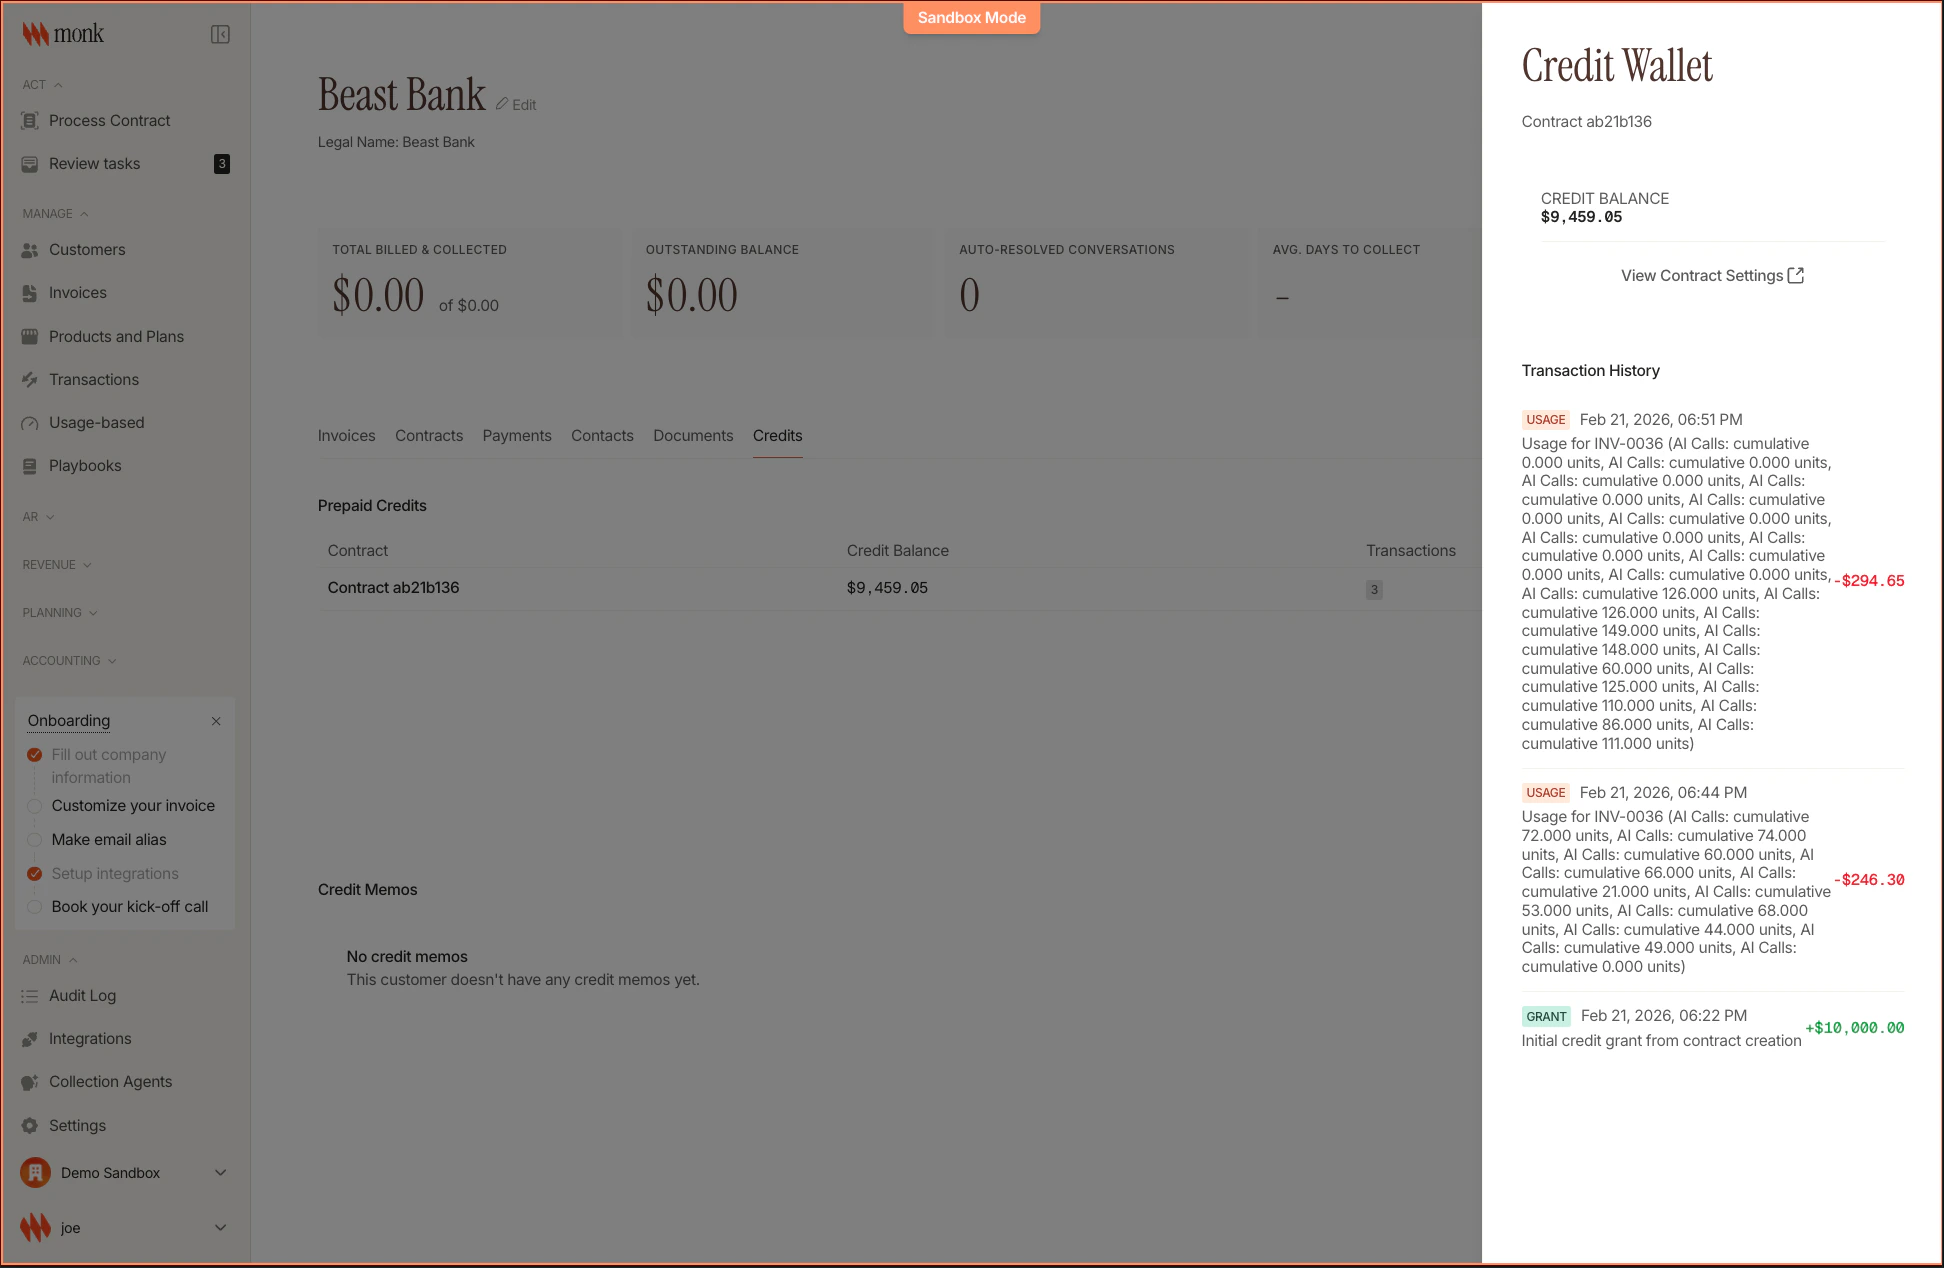Open the Onboarding link
The image size is (1944, 1268).
point(69,721)
